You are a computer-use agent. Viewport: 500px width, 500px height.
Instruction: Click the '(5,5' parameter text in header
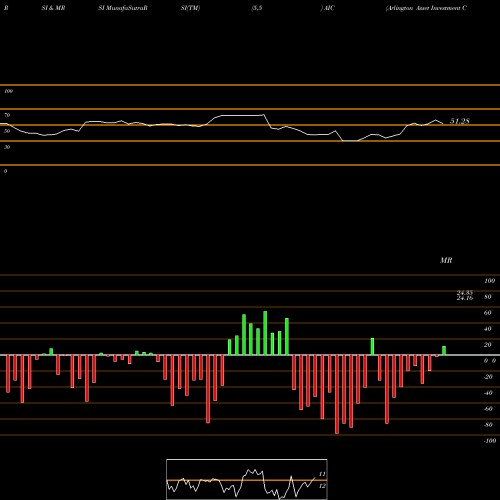click(257, 8)
